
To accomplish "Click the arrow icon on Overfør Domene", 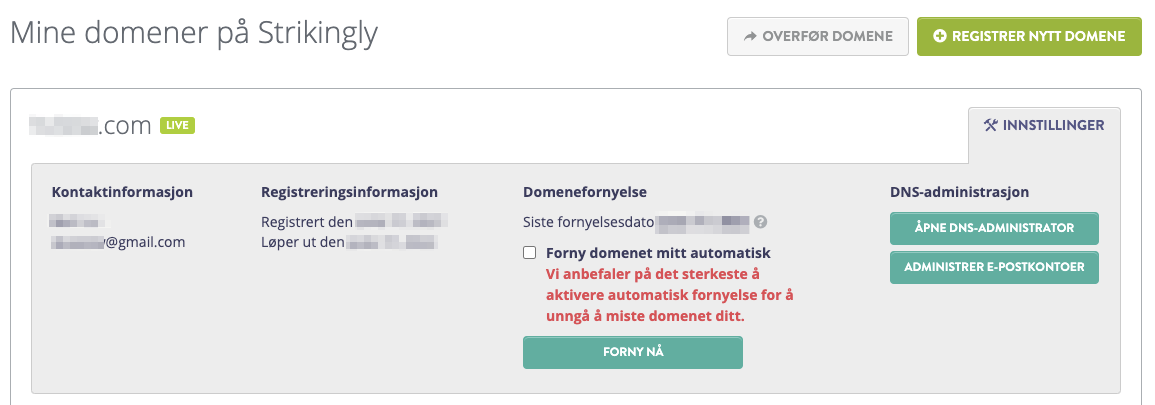I will pyautogui.click(x=751, y=36).
